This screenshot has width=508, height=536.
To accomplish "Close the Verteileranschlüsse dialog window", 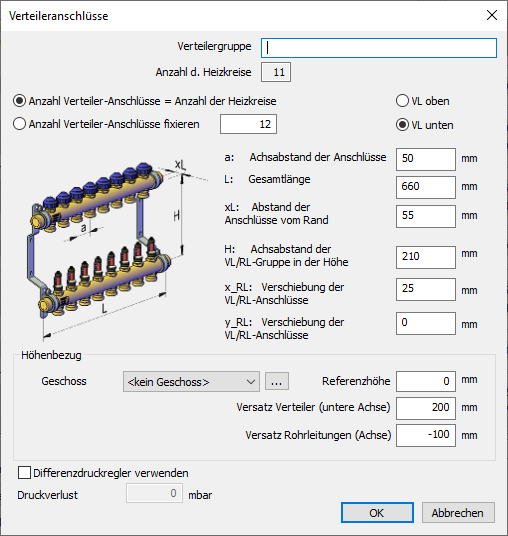I will click(492, 15).
